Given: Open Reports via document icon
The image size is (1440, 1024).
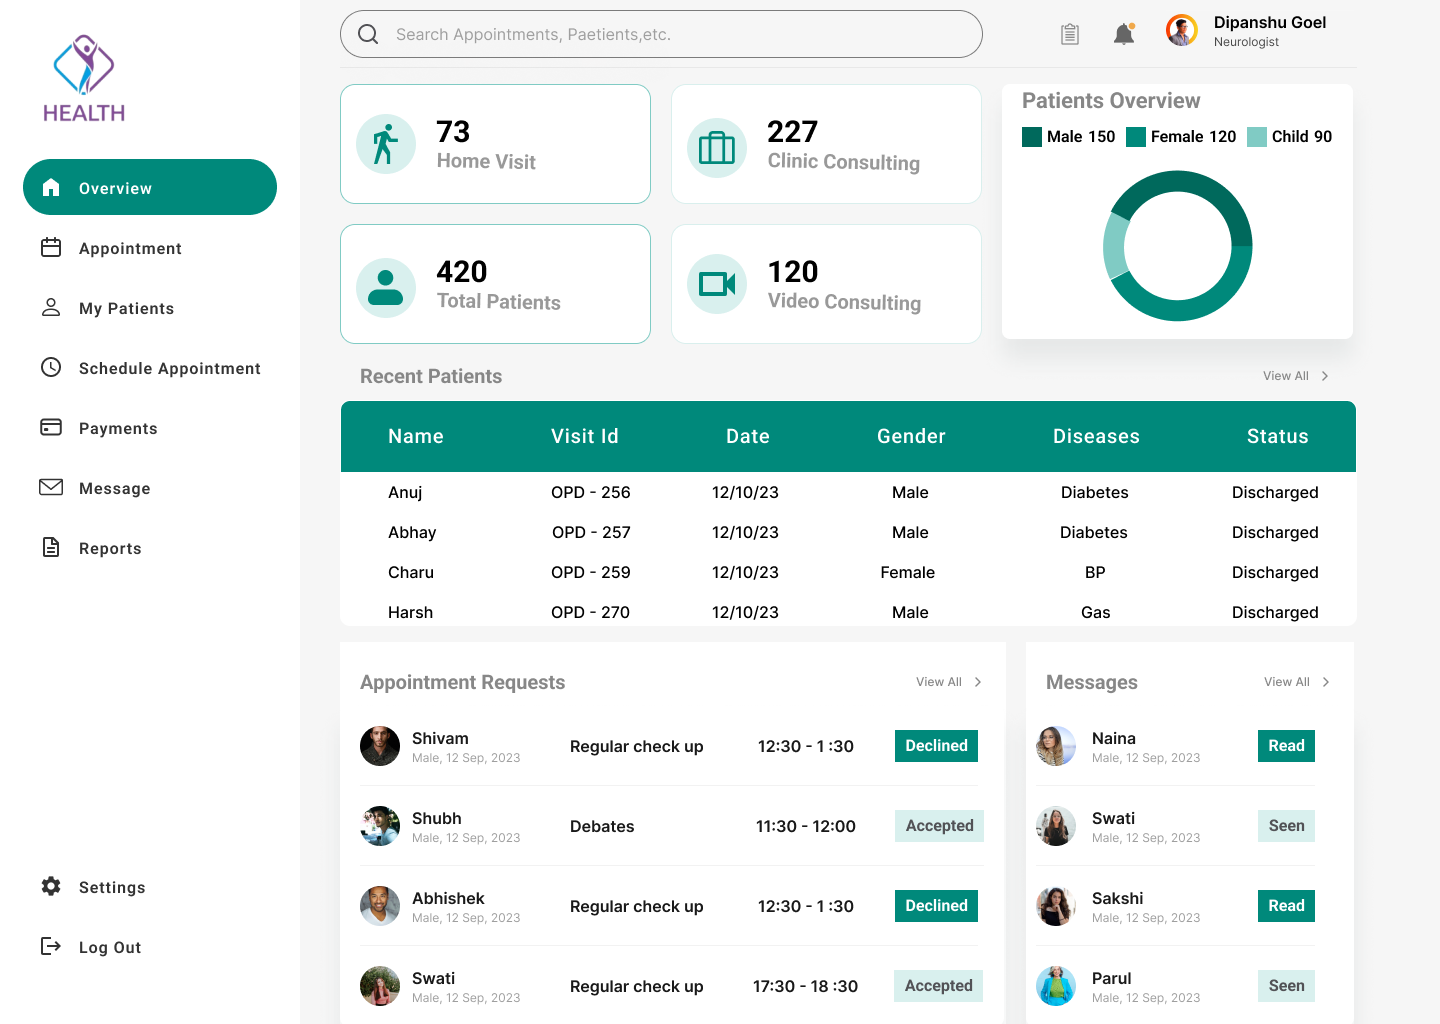Looking at the screenshot, I should [52, 547].
